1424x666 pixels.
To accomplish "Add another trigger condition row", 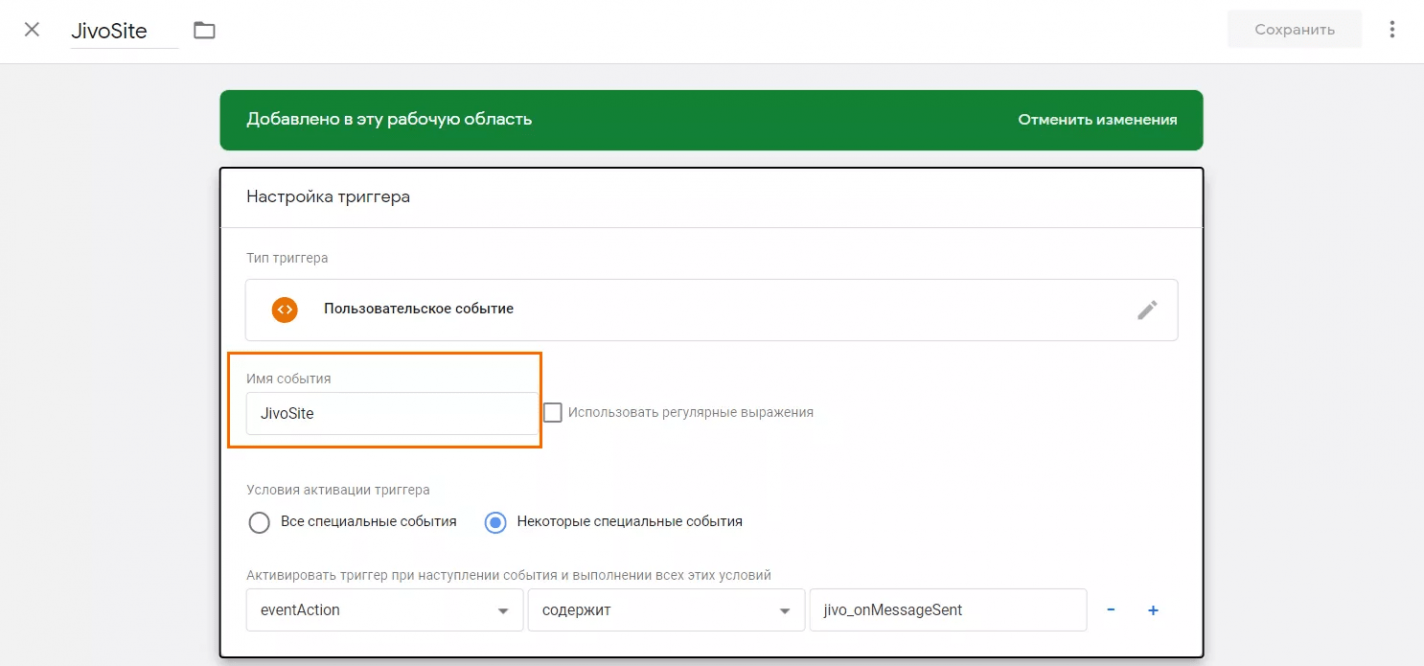I will (x=1153, y=610).
